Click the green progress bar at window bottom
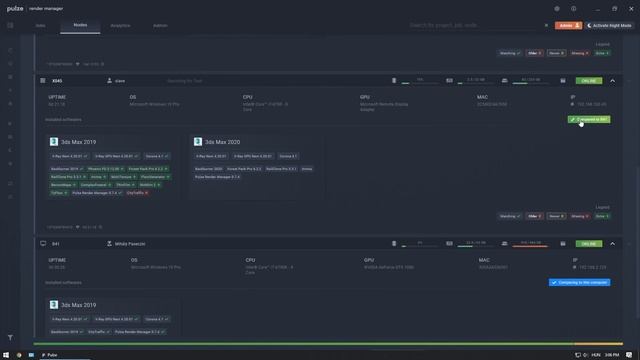Viewport: 640px width, 360px height. point(303,344)
